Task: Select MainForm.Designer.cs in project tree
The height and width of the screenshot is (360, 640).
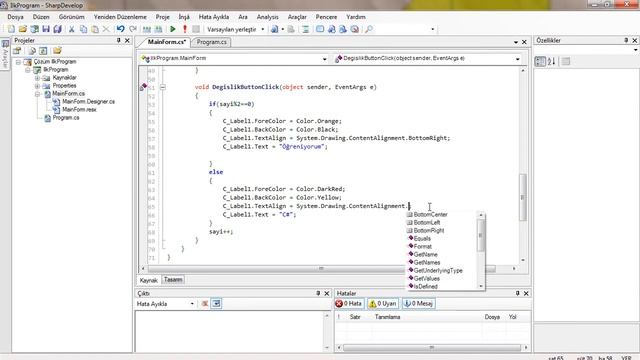Action: coord(89,102)
